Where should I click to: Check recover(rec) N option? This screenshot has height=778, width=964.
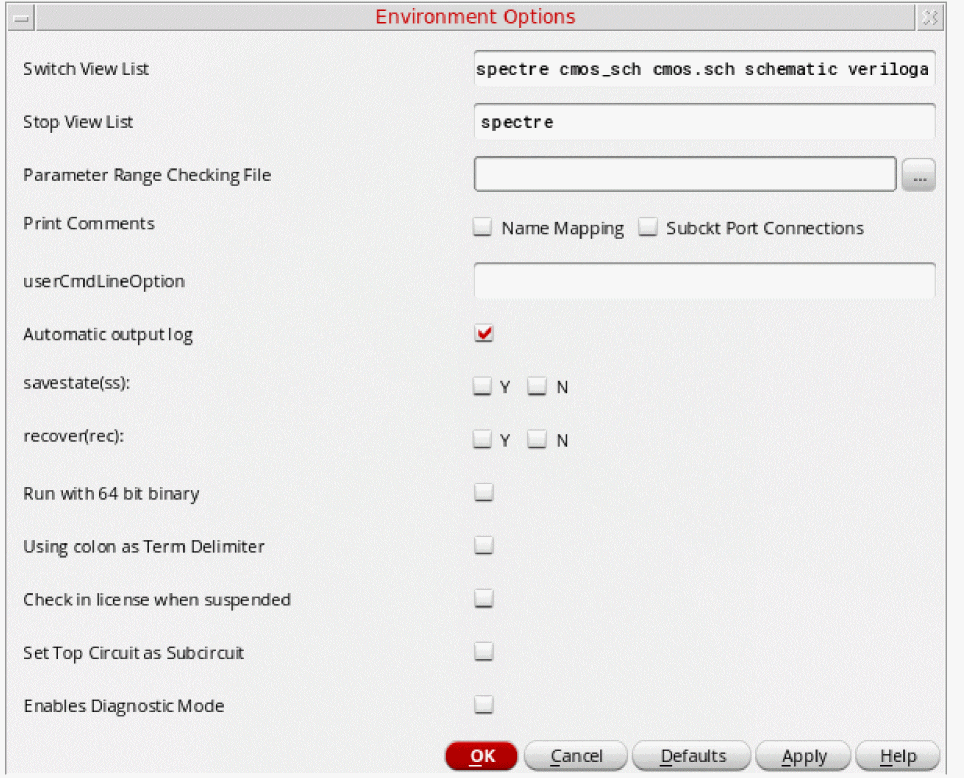[537, 439]
